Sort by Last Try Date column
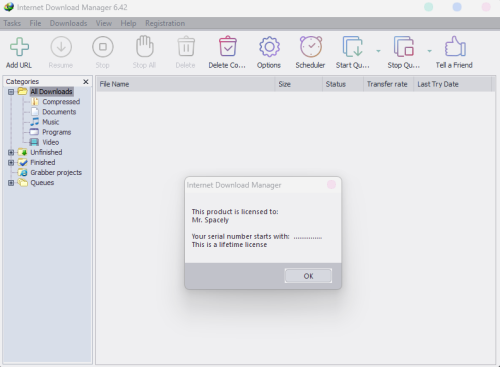Viewport: 500px width, 367px height. tap(453, 84)
